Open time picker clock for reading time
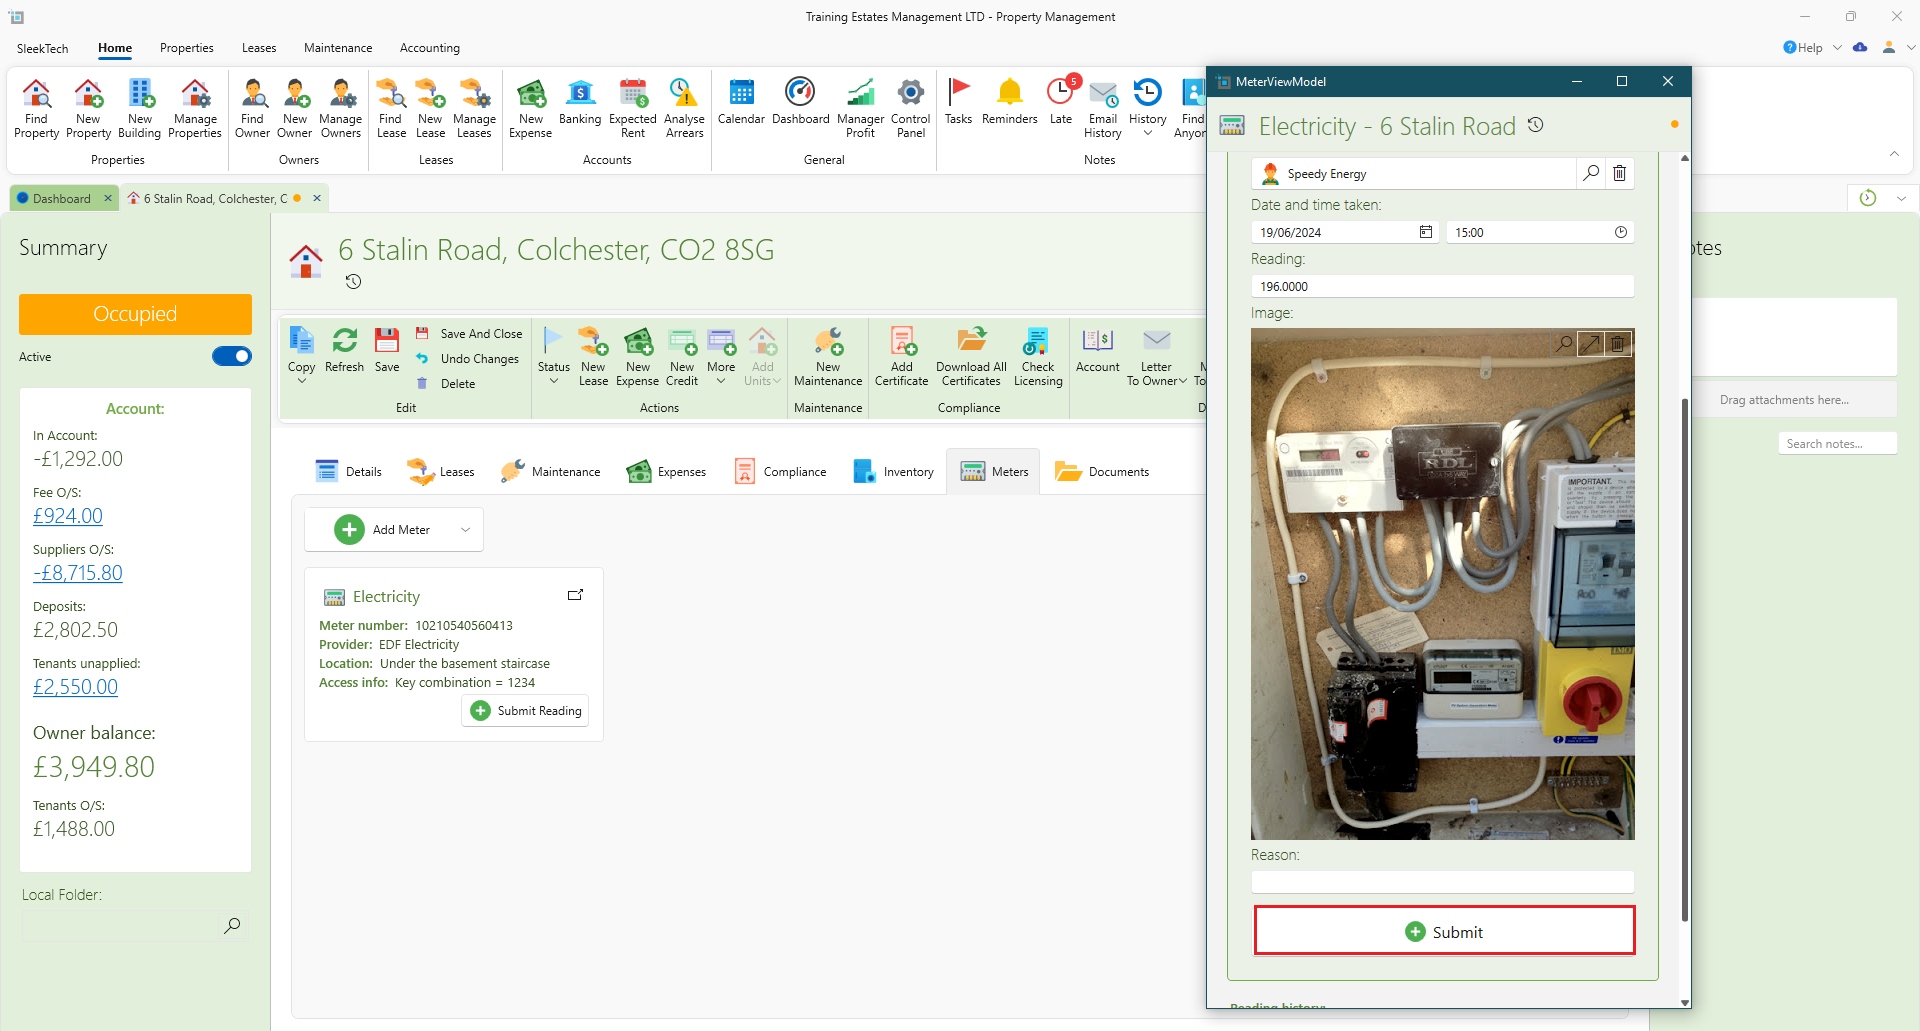The height and width of the screenshot is (1031, 1920). point(1621,232)
